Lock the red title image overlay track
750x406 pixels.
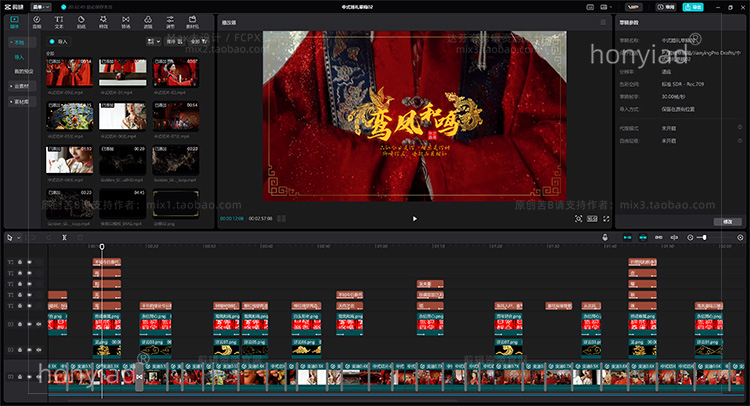tap(20, 324)
